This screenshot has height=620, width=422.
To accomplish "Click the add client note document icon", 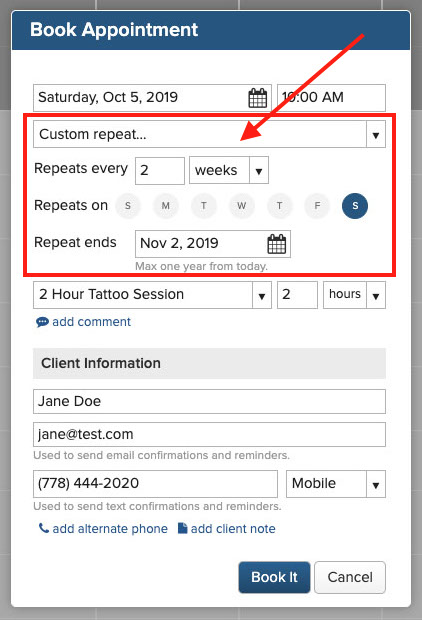I will point(182,528).
